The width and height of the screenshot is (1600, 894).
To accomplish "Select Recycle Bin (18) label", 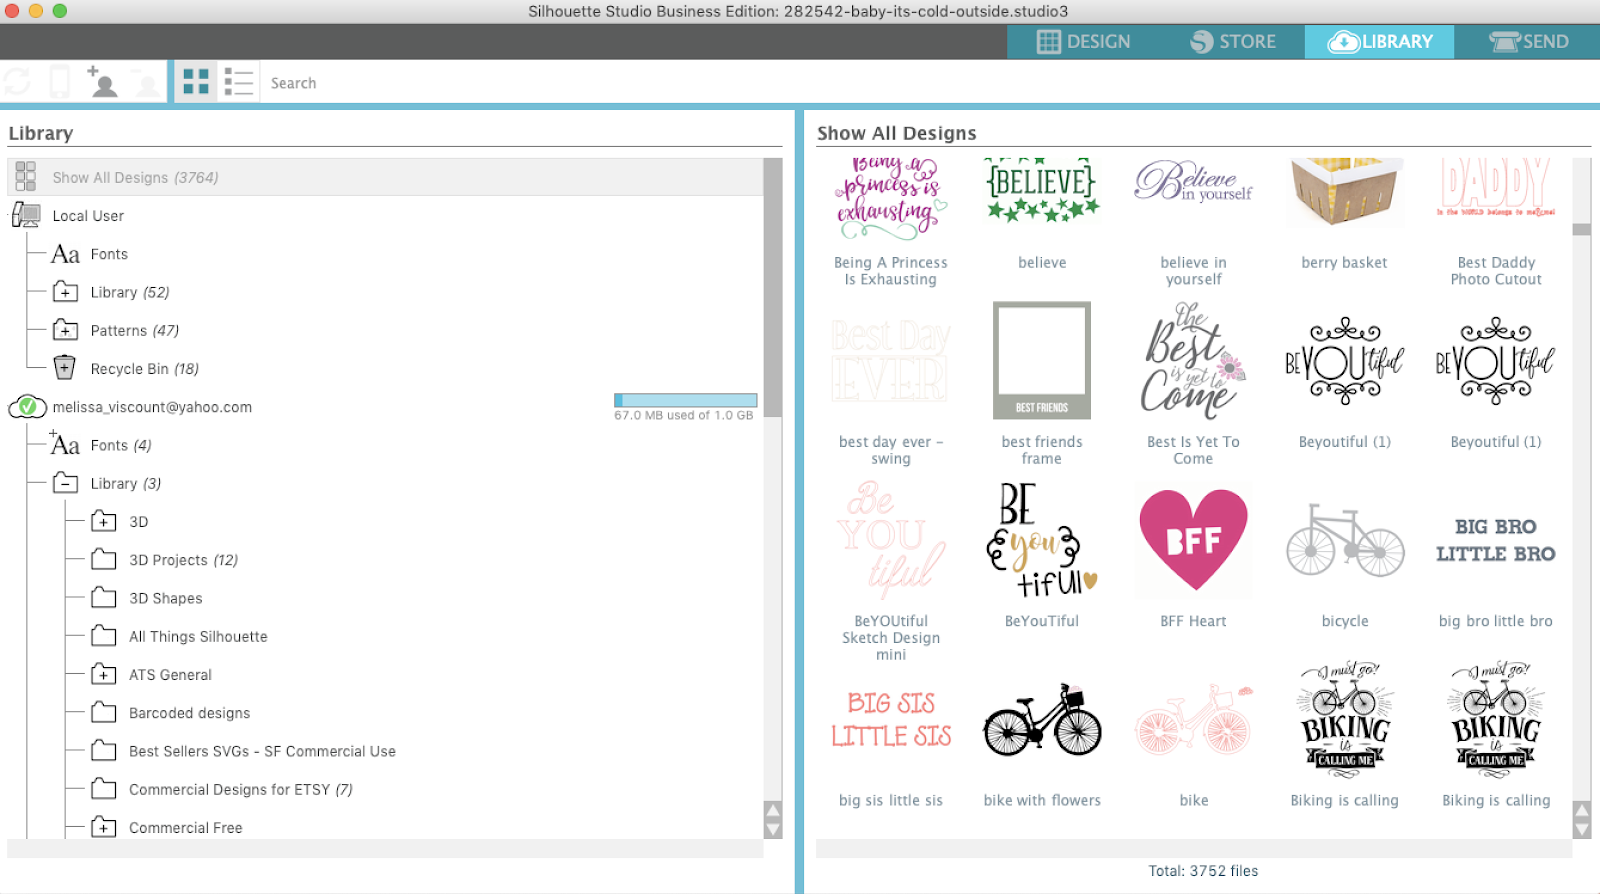I will click(144, 369).
